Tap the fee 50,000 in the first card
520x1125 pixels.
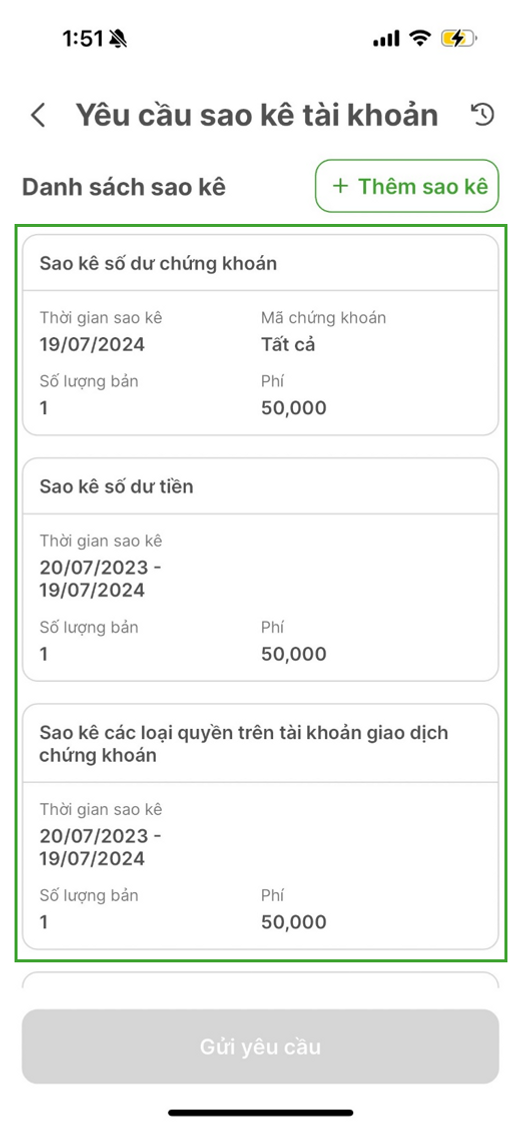(x=293, y=408)
